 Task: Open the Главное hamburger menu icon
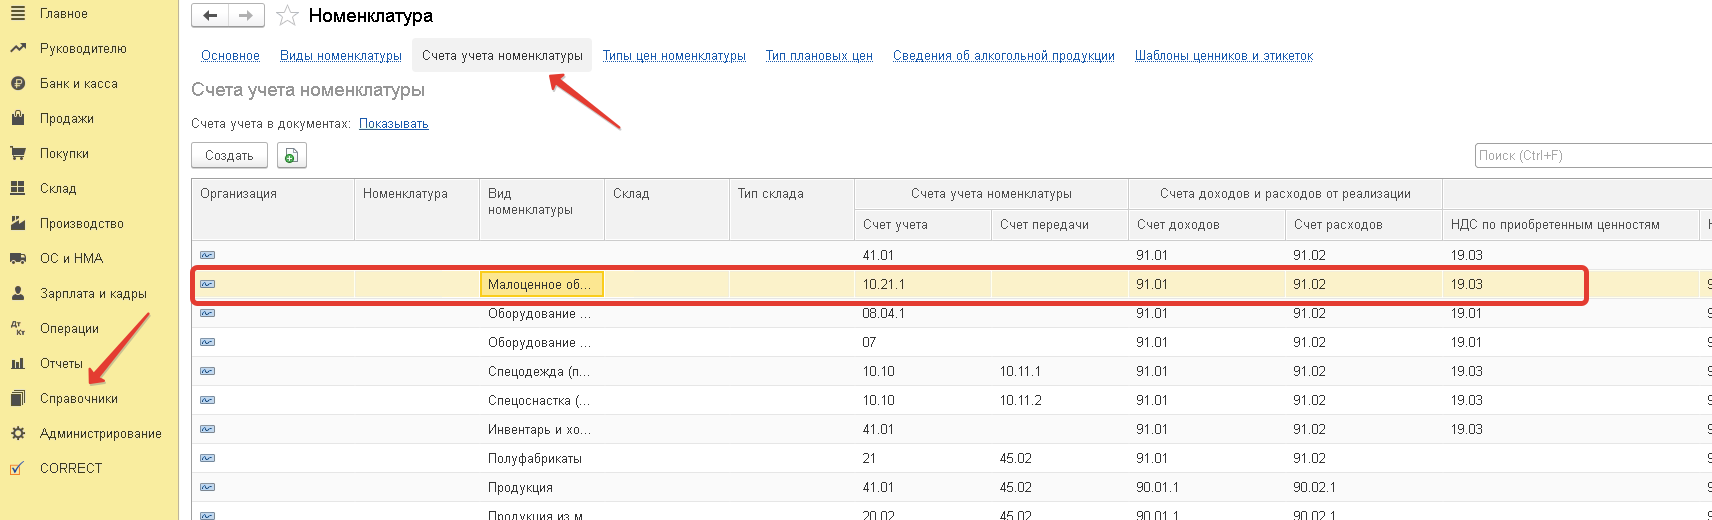(x=18, y=14)
